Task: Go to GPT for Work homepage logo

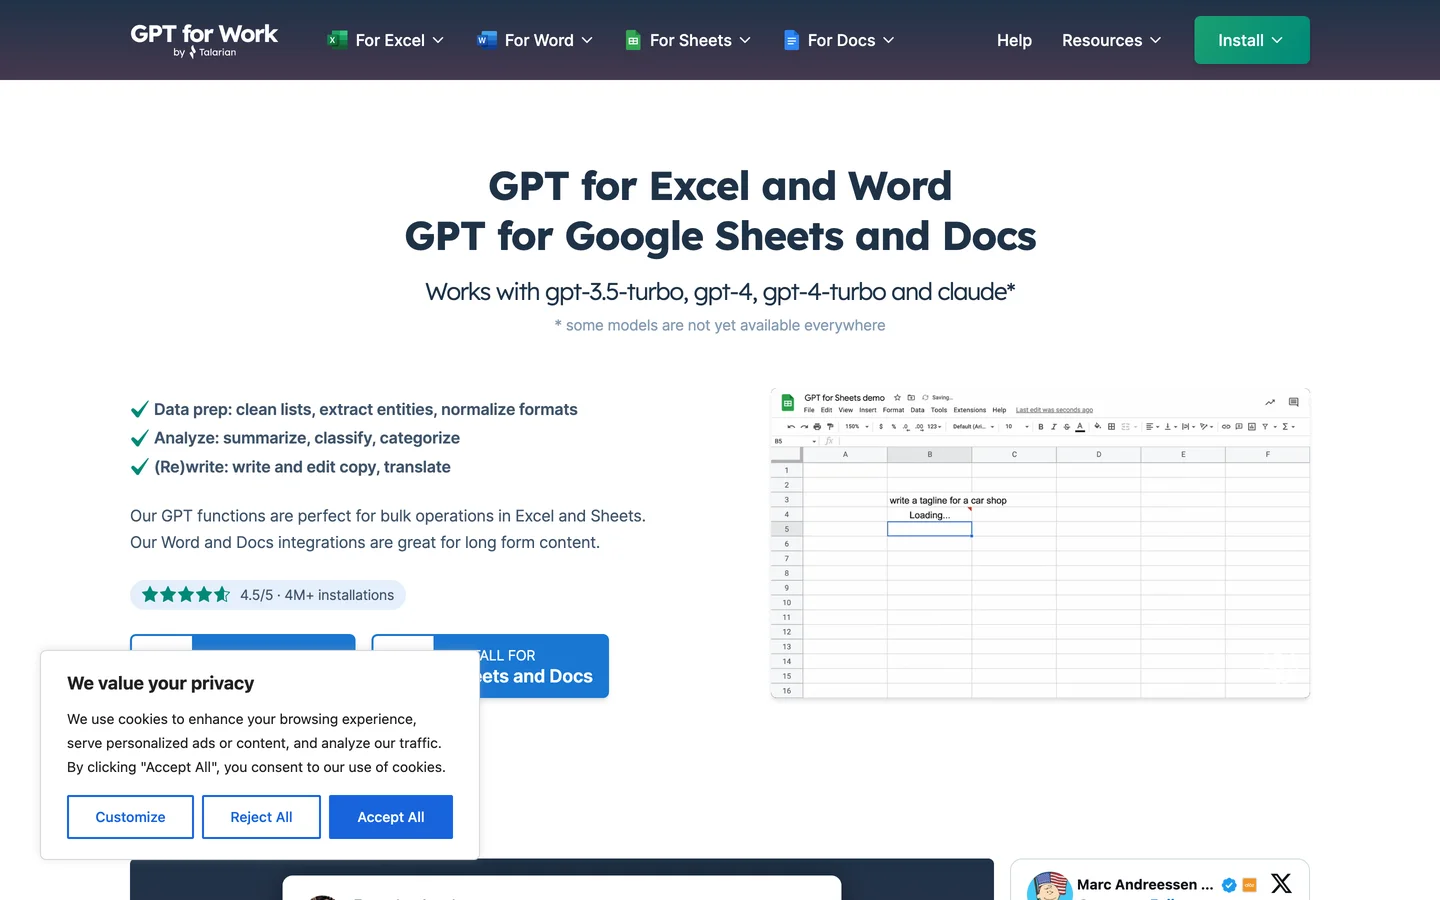Action: click(x=204, y=40)
